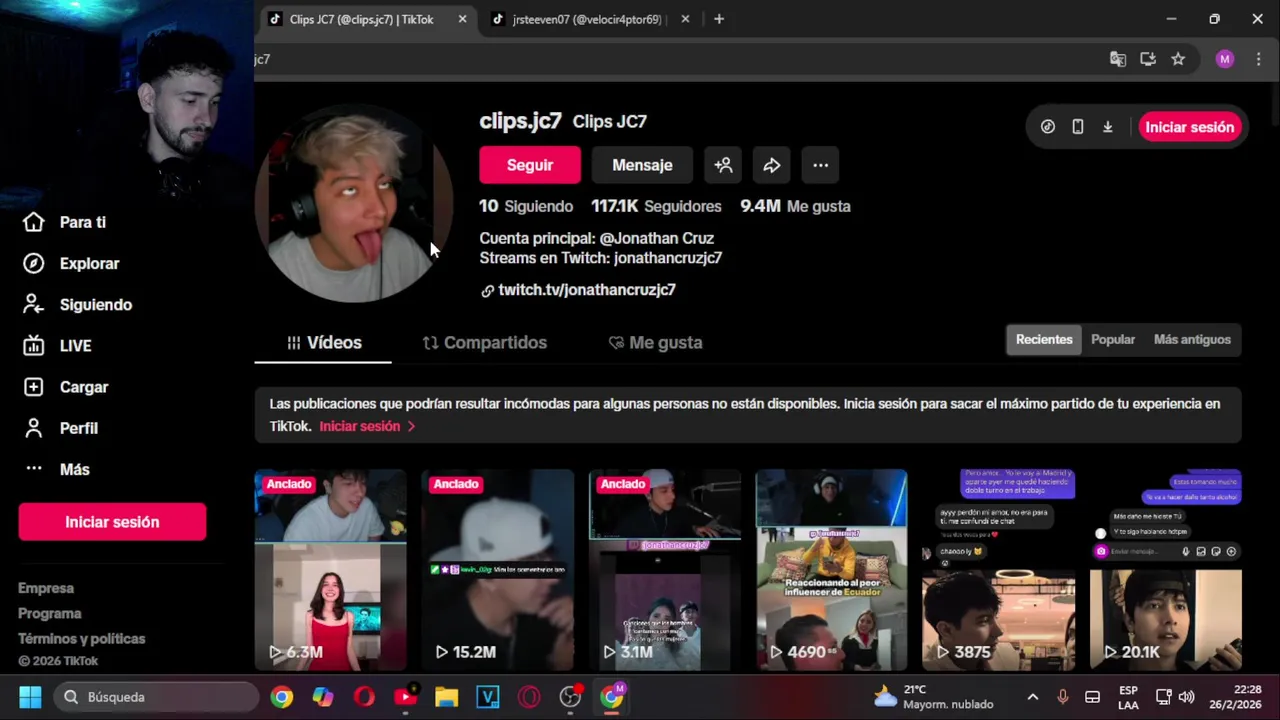
Task: Click the Para ti home icon
Action: point(34,222)
